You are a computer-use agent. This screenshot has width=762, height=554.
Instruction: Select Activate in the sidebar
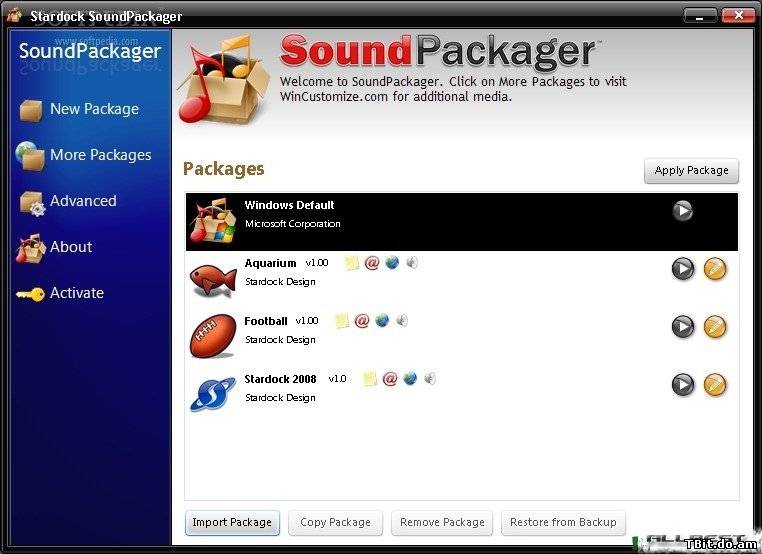(x=77, y=293)
